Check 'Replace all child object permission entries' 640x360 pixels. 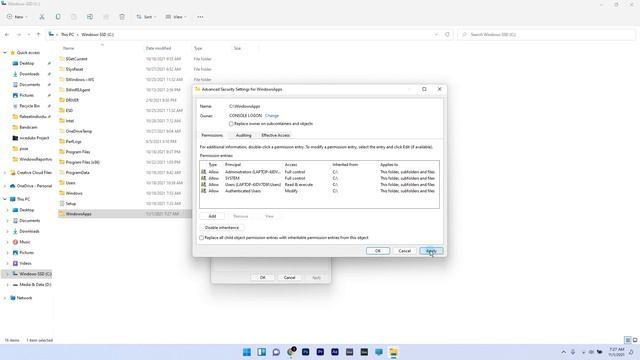point(202,238)
